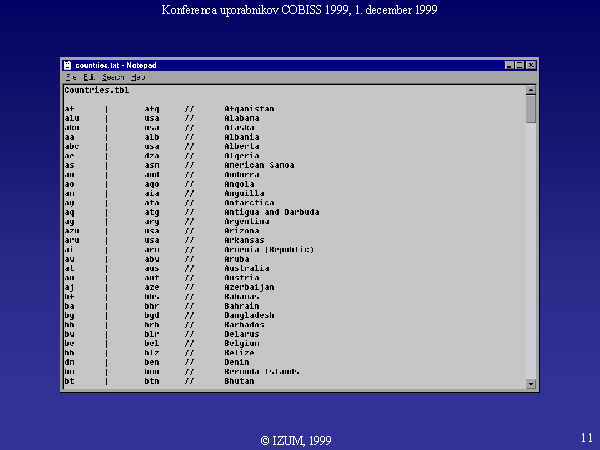Maximize the Notepad window
Viewport: 600px width, 450px height.
(521, 65)
